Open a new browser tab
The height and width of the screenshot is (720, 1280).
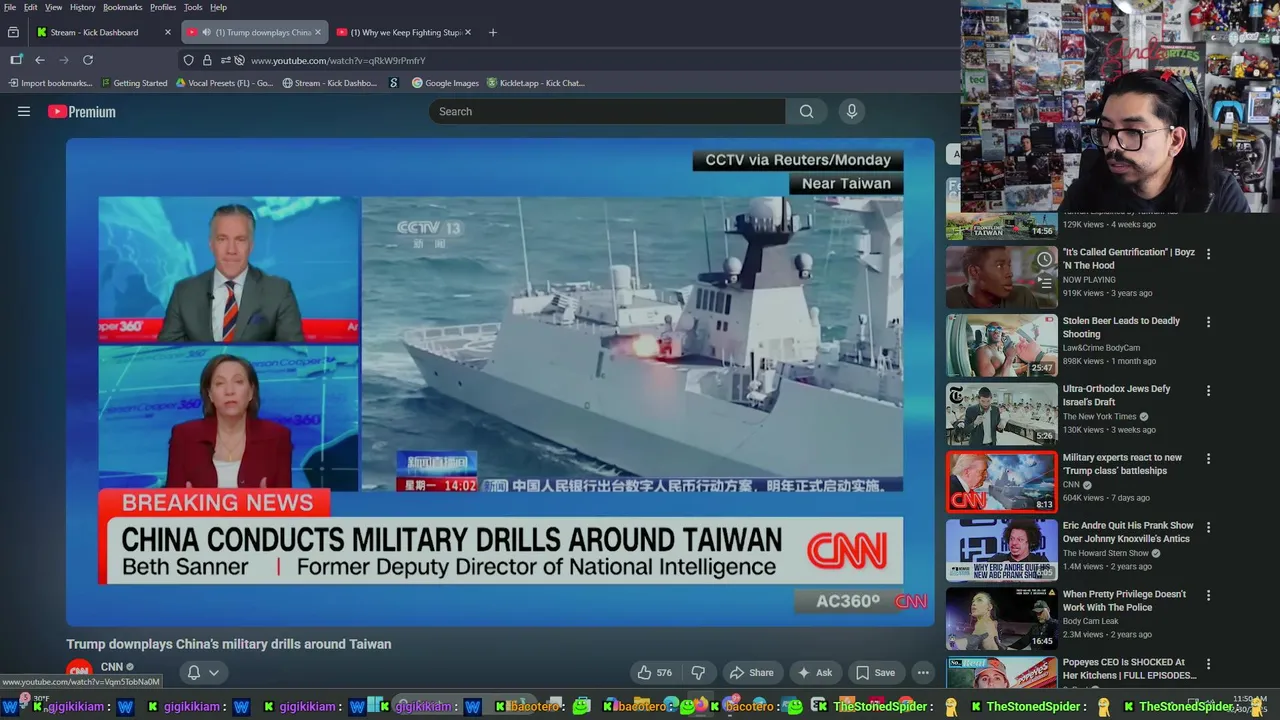[x=492, y=32]
